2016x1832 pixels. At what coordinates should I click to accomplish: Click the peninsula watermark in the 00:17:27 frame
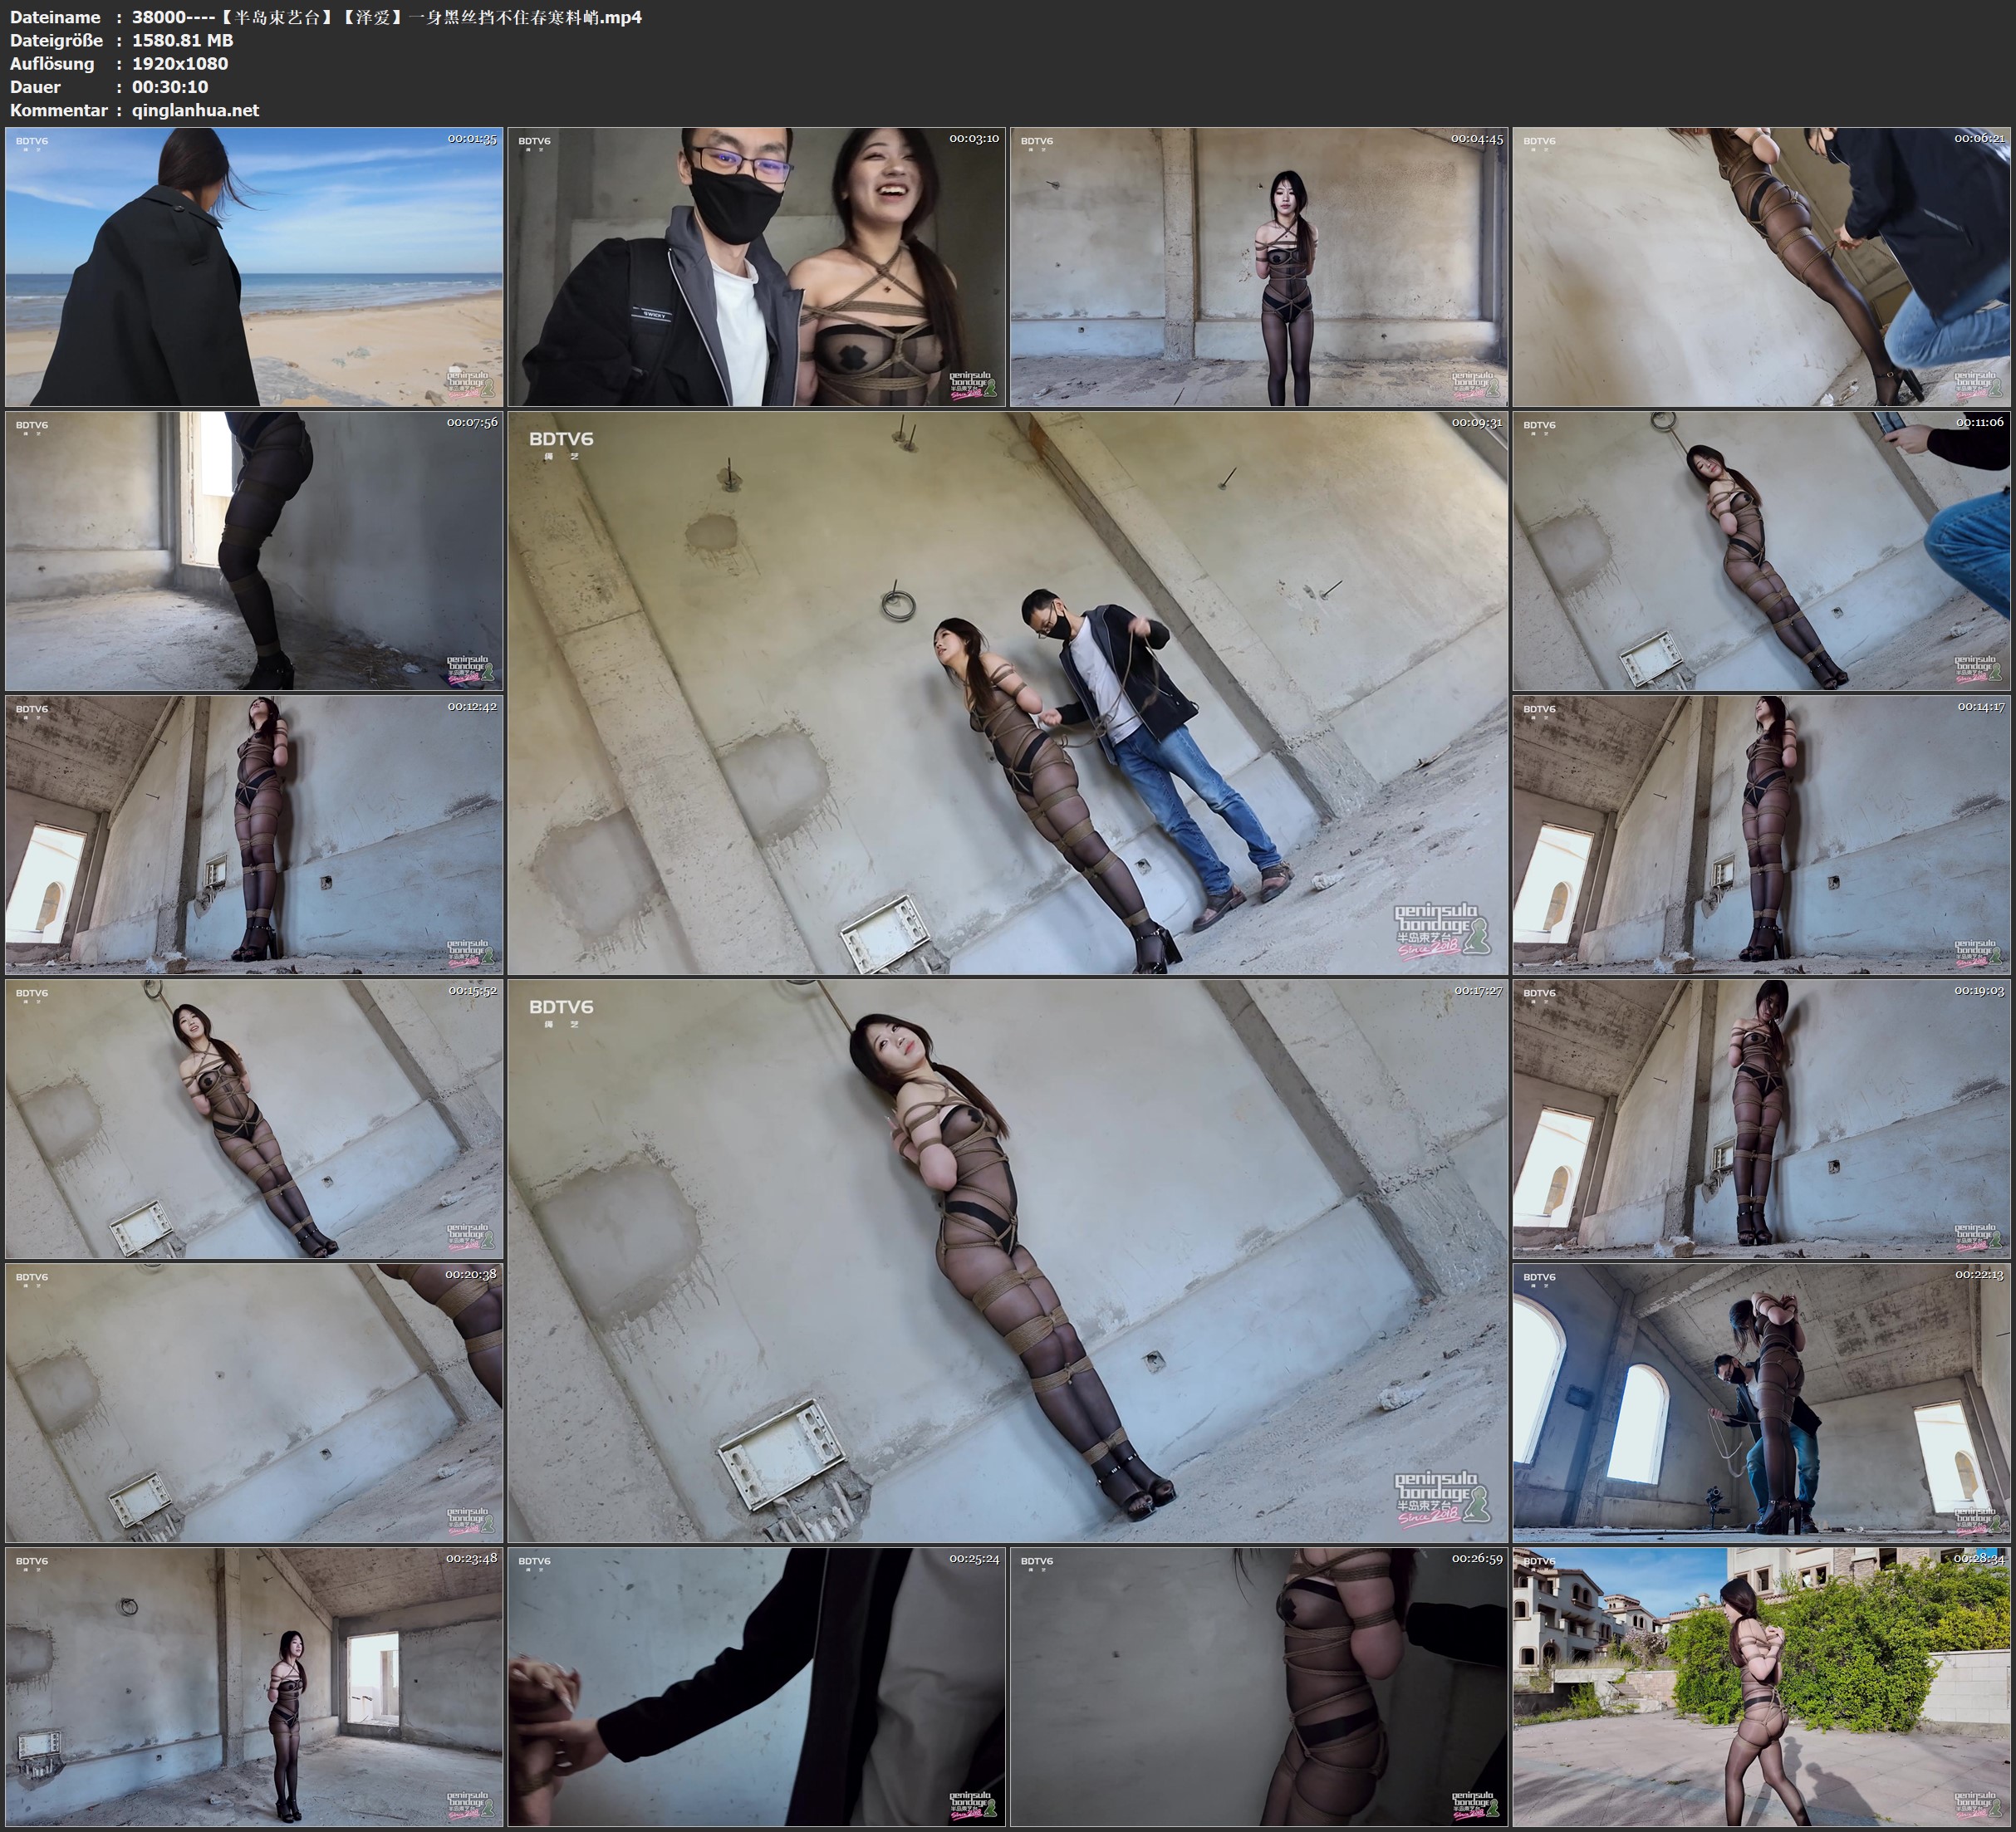coord(1441,1499)
